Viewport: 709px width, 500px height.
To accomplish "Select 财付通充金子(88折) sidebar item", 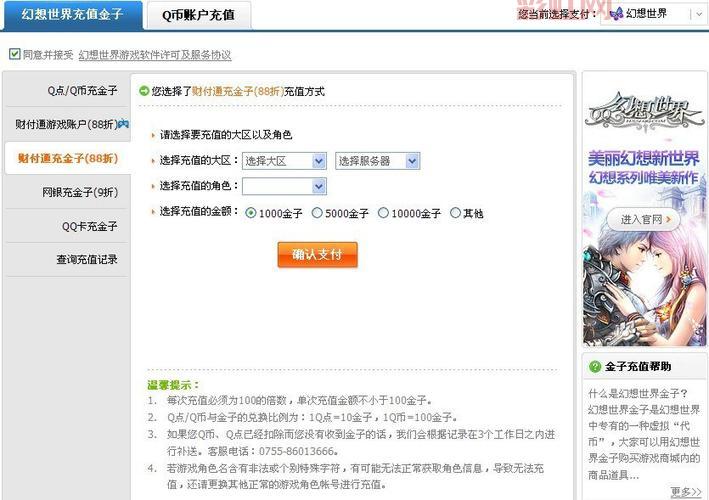I will click(x=68, y=158).
